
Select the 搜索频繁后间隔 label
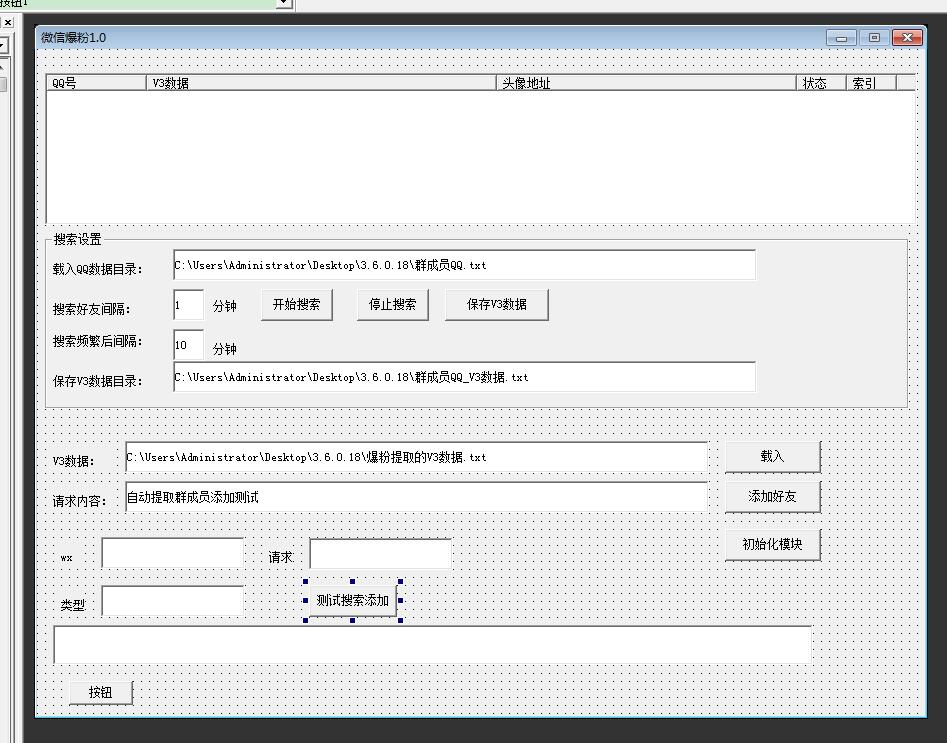pos(97,341)
